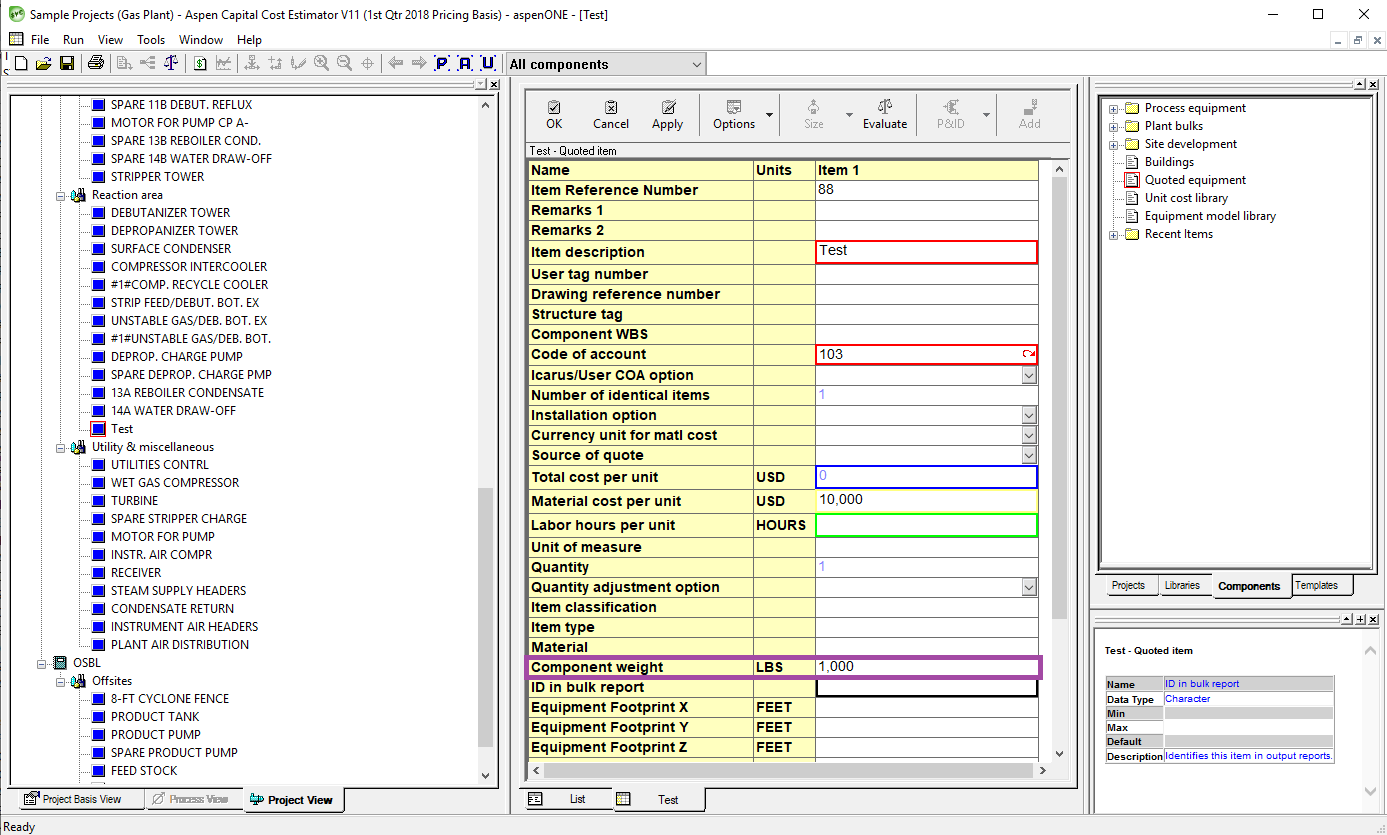Screen dimensions: 1387x835
Task: Open the All components dropdown
Action: 696,65
